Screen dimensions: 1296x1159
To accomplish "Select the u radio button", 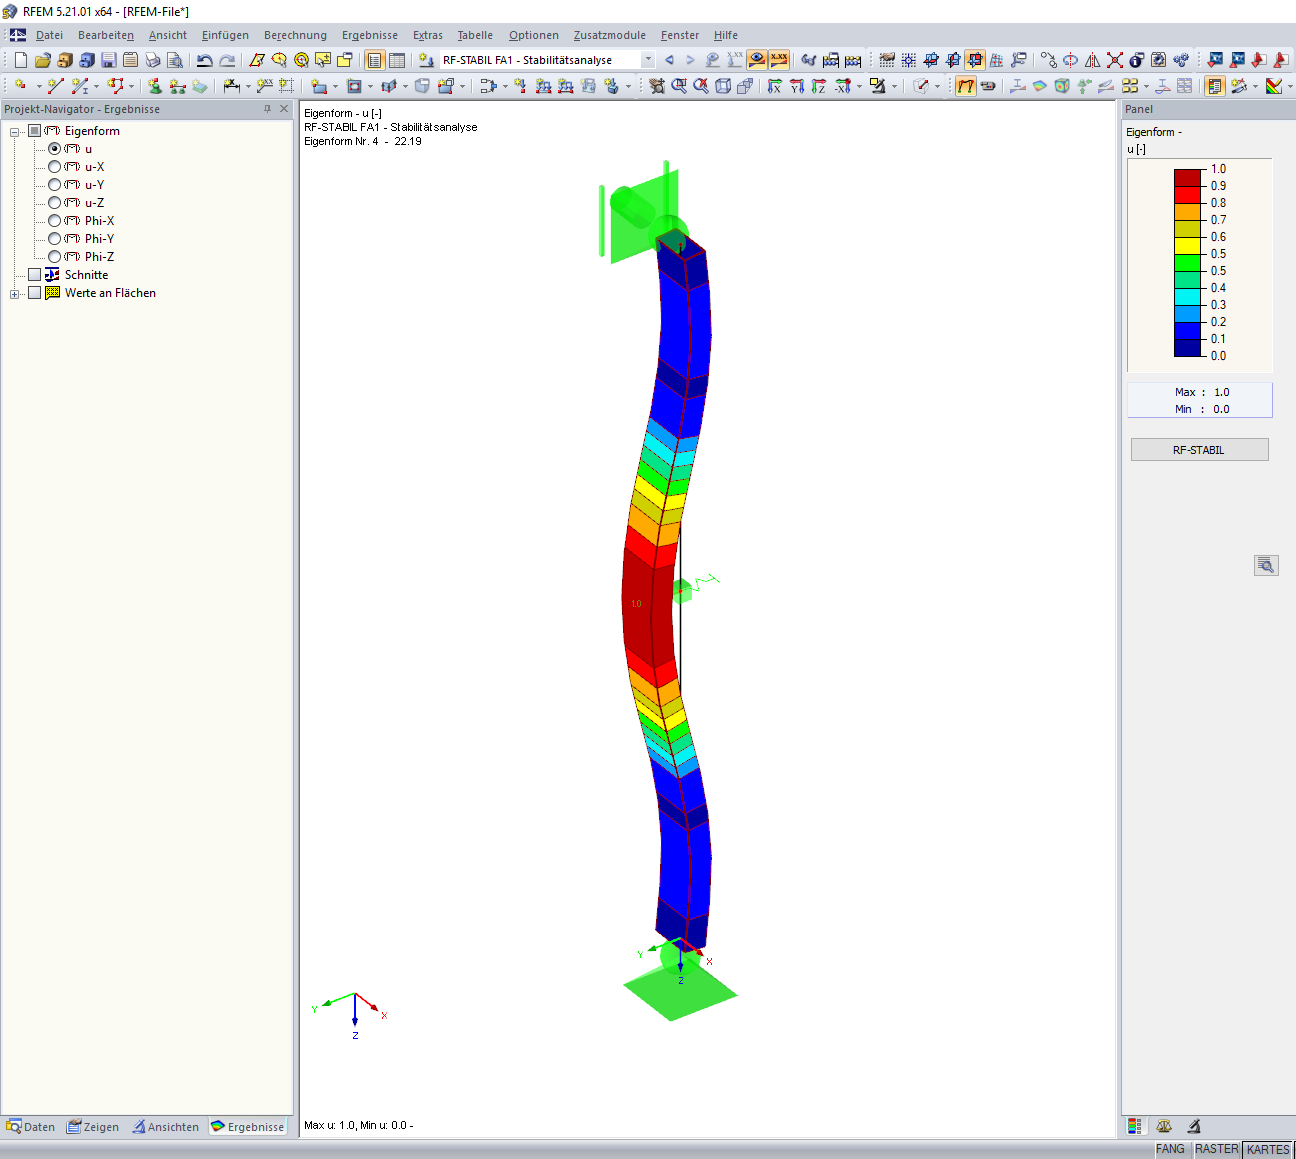I will coord(54,149).
